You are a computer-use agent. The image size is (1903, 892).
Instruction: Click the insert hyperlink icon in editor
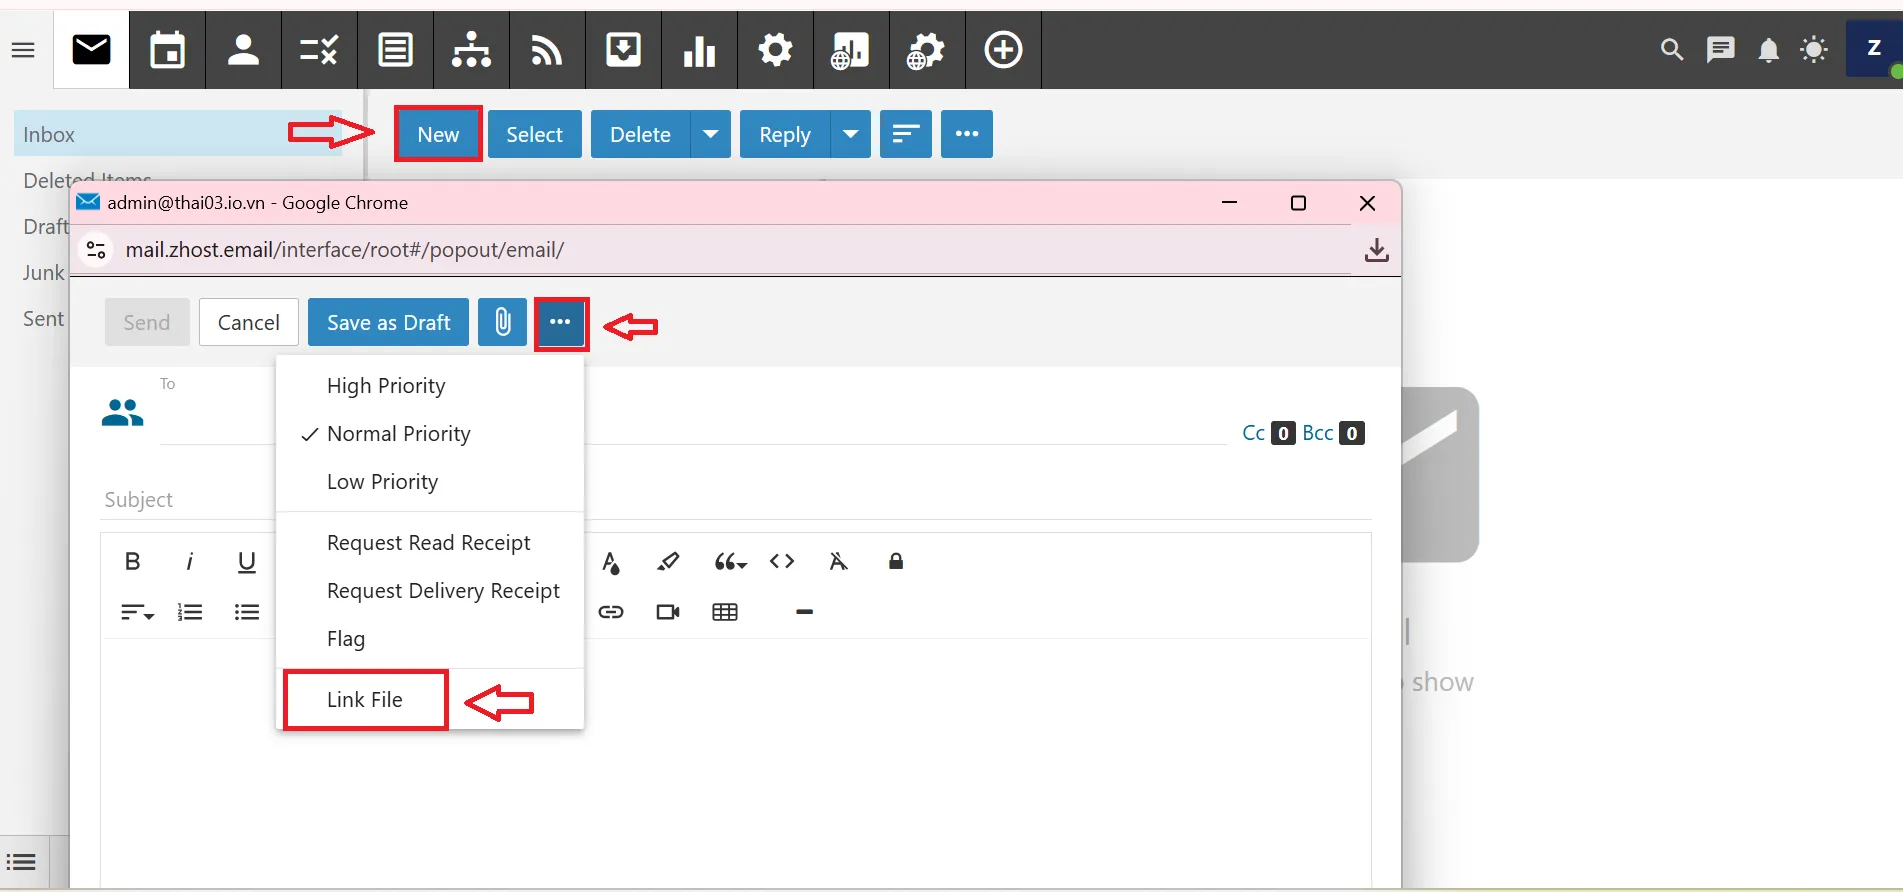(x=611, y=612)
